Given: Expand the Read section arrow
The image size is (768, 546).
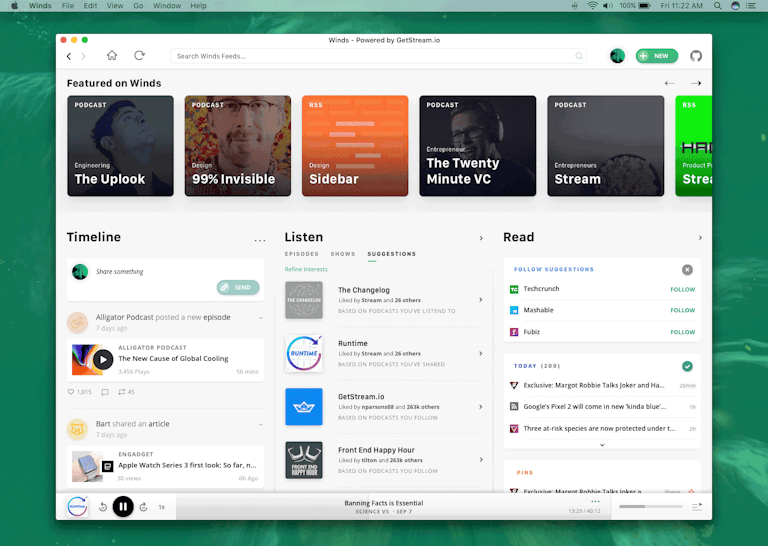Looking at the screenshot, I should click(700, 237).
